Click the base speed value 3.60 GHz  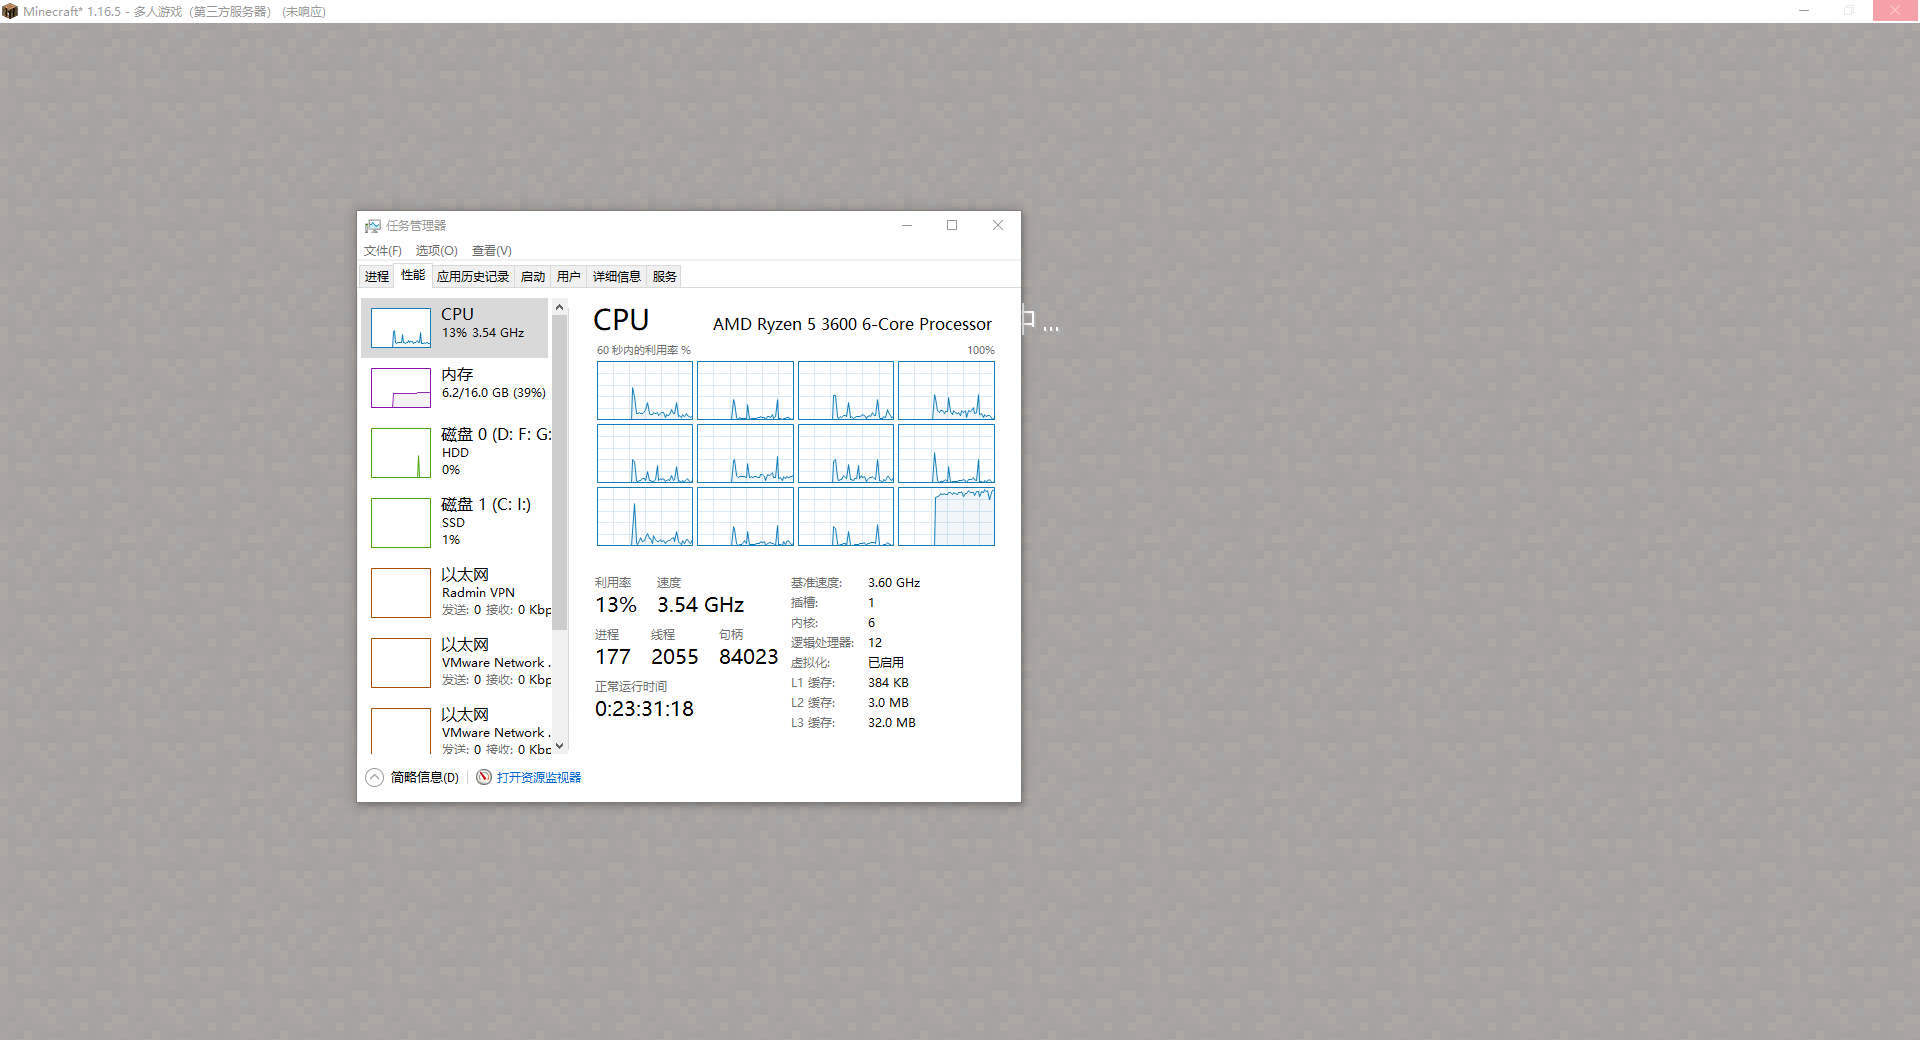pos(894,582)
